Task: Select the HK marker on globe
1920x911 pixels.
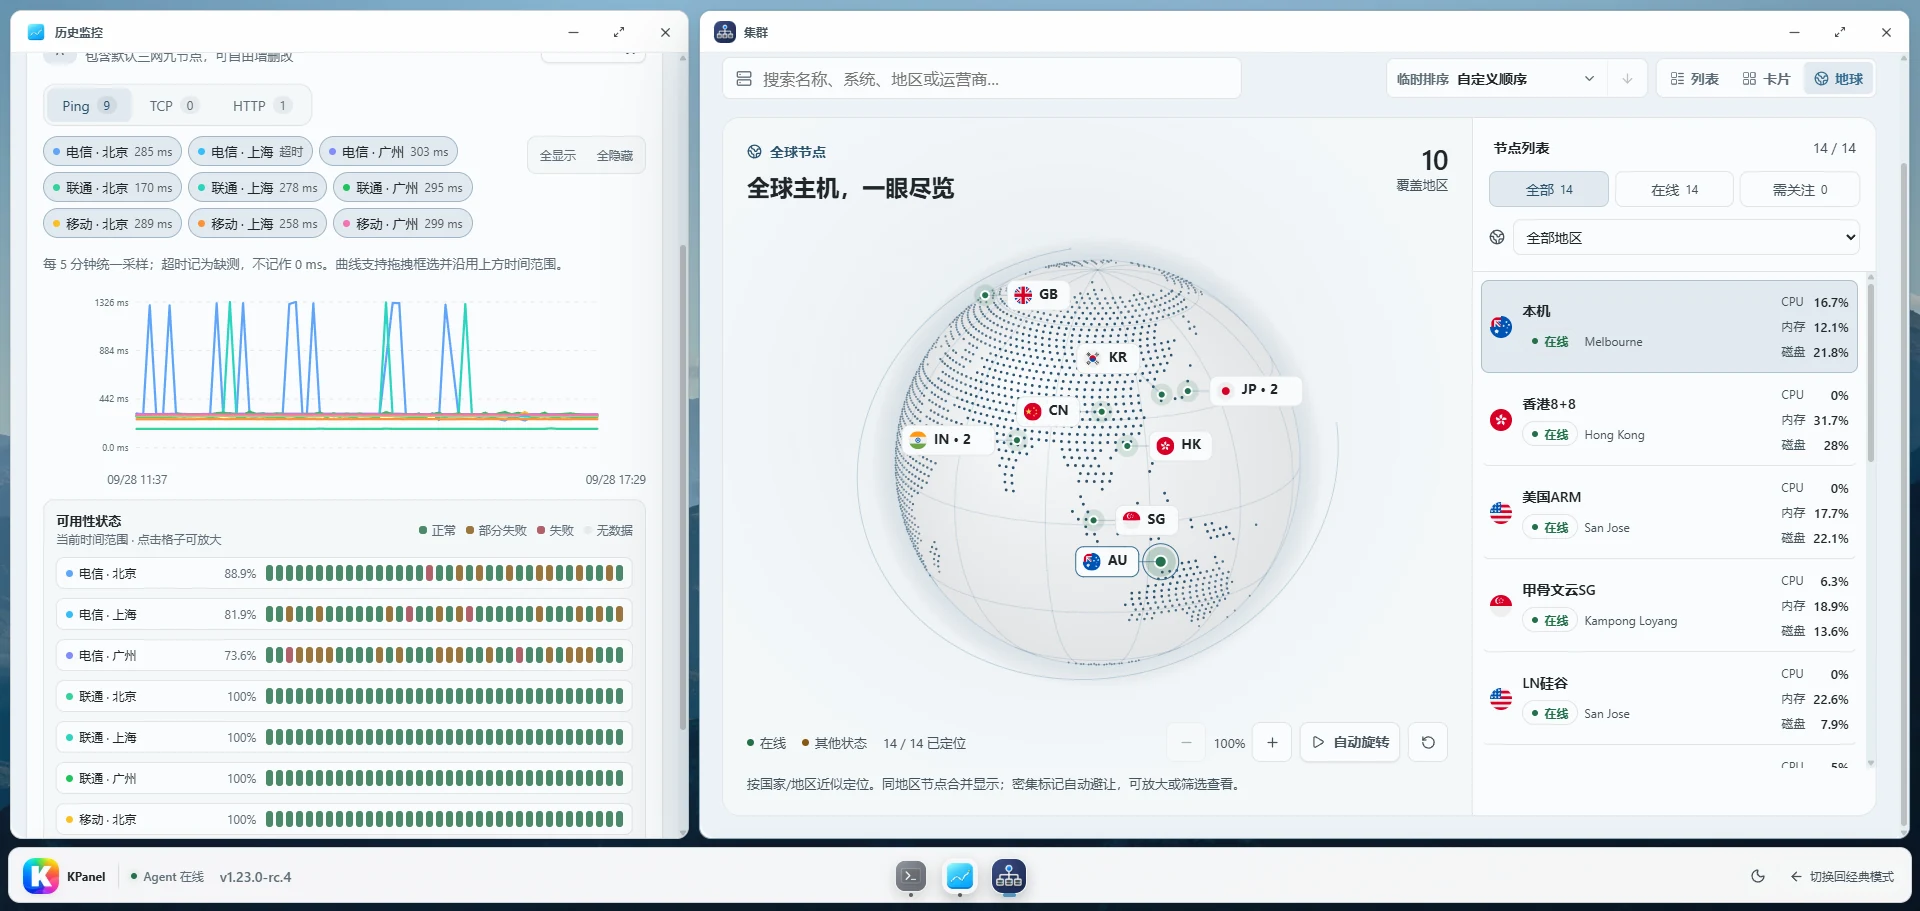Action: coord(1179,445)
